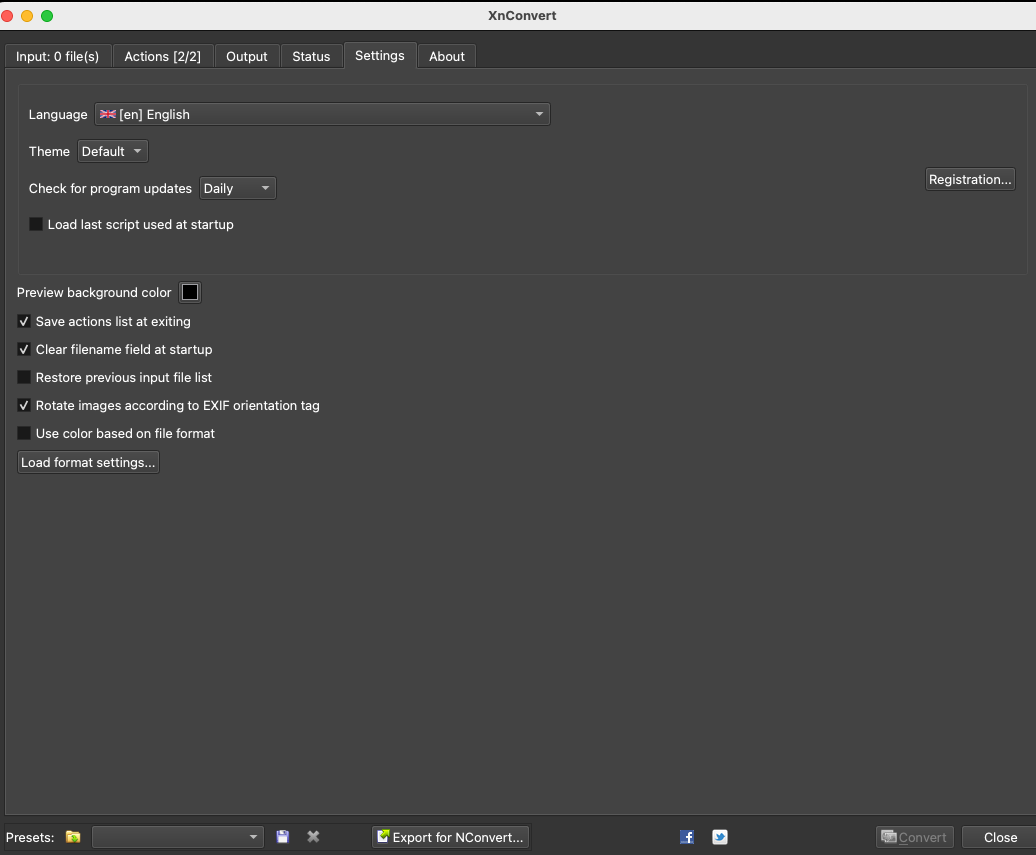Click the green macOS zoom window button
Screen dimensions: 1036x855
click(x=47, y=16)
